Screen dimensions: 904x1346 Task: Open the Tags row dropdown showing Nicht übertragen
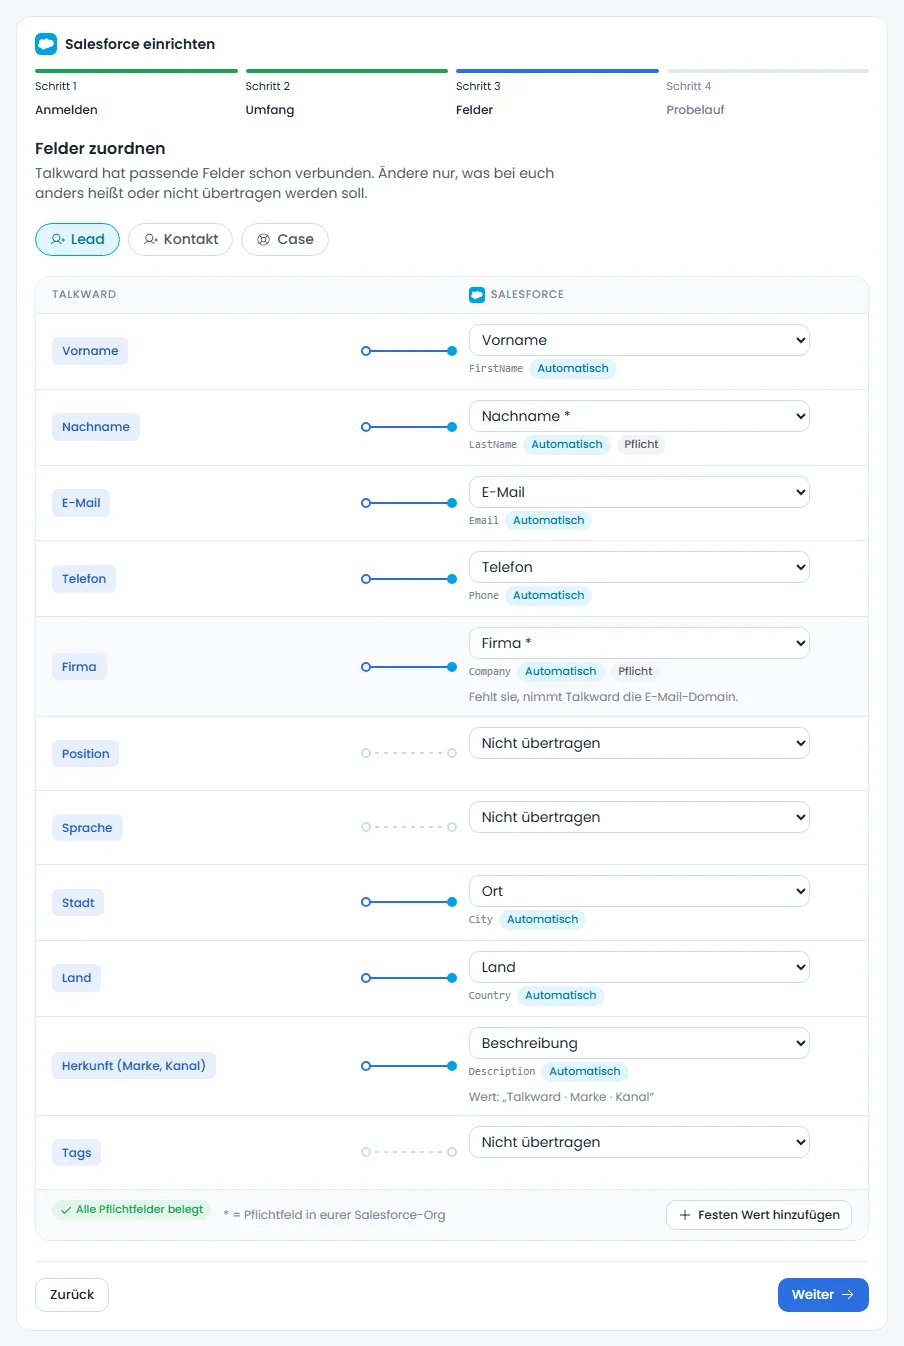639,1142
